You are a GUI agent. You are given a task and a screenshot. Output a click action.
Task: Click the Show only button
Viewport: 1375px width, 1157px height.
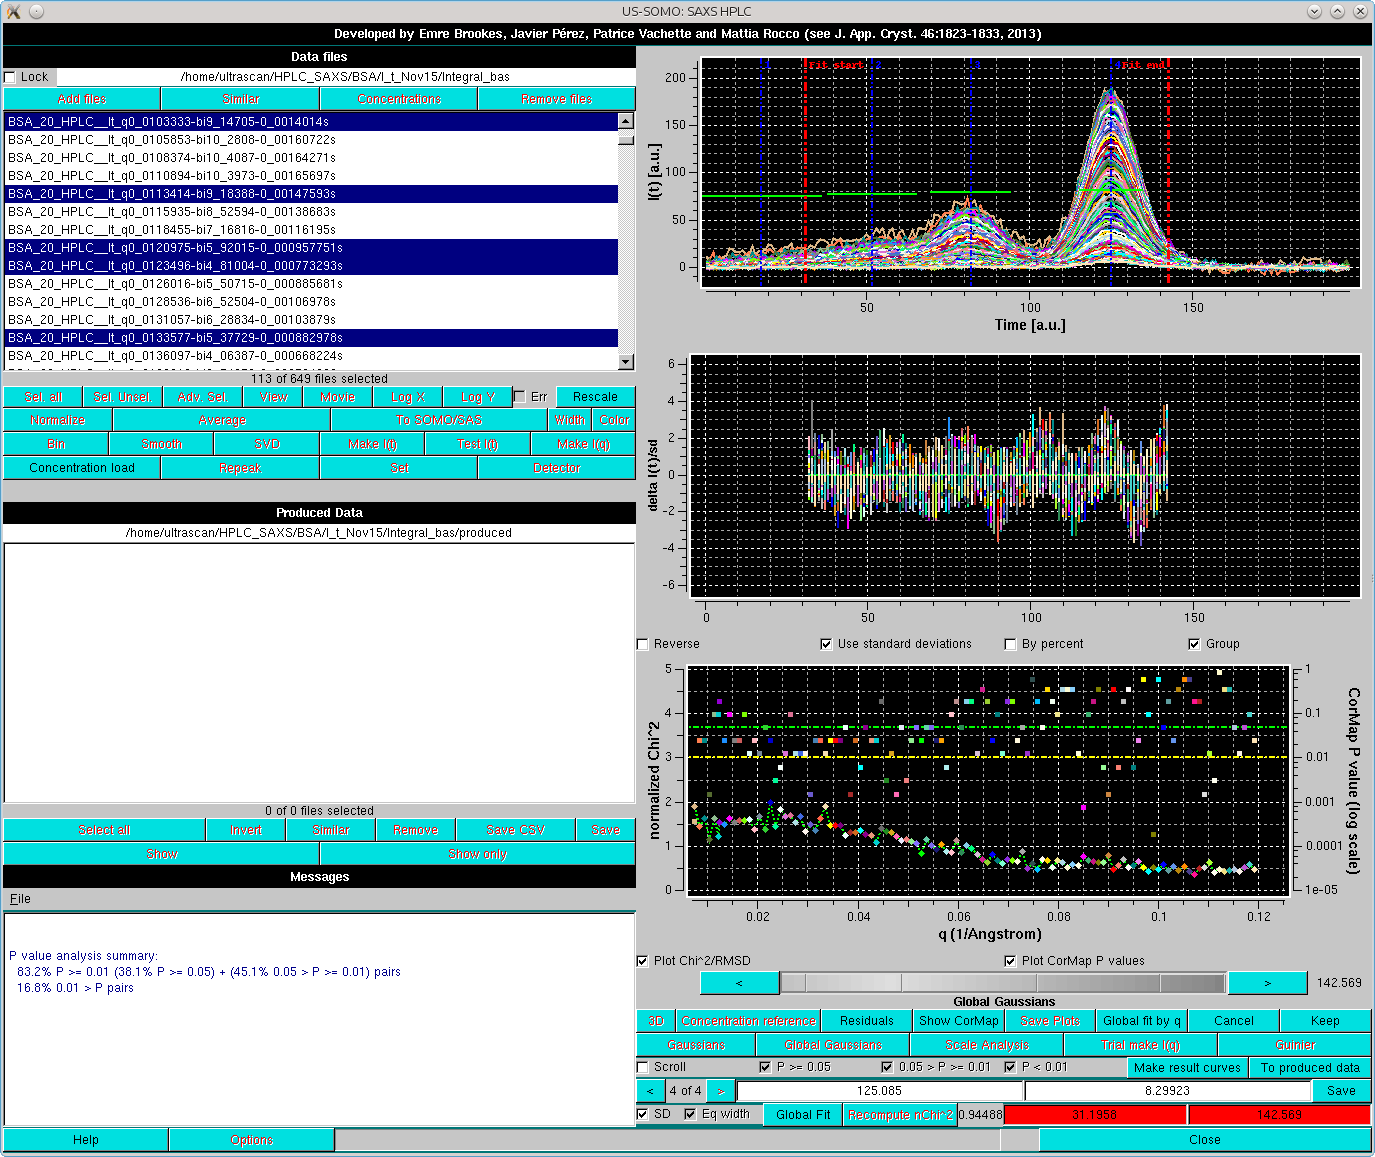pyautogui.click(x=478, y=854)
